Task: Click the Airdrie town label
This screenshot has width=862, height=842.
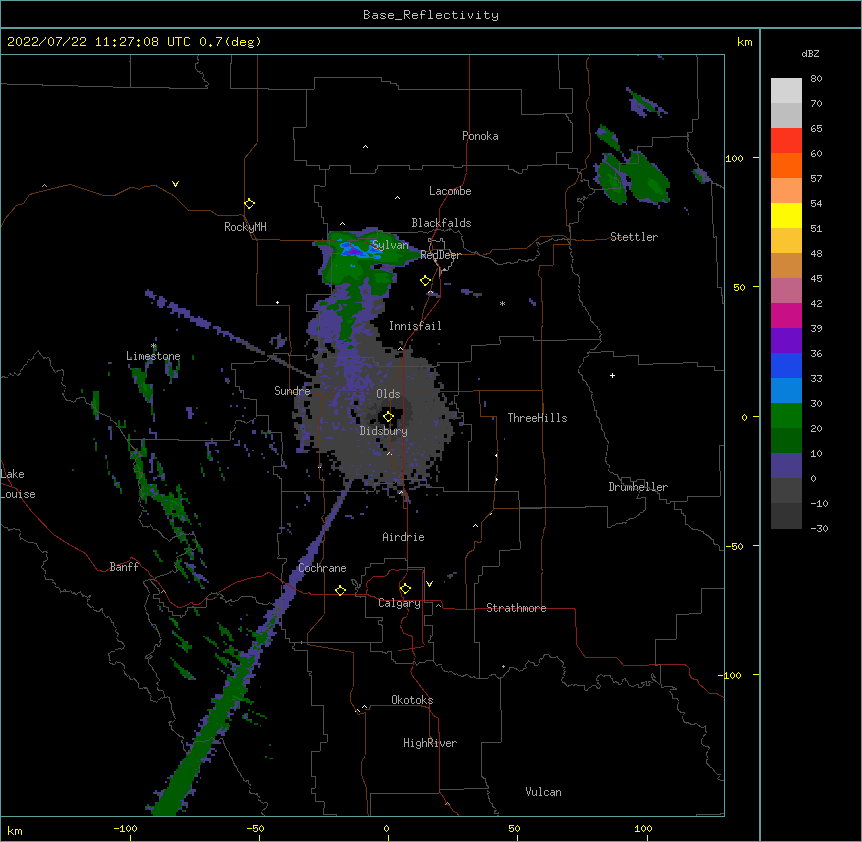Action: tap(403, 537)
